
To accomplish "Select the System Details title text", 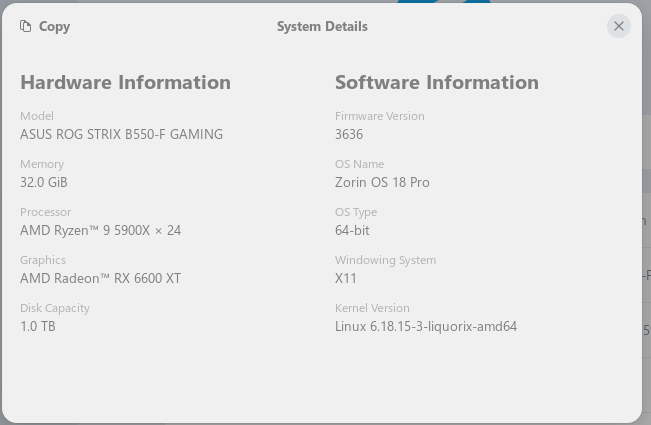I will point(322,27).
